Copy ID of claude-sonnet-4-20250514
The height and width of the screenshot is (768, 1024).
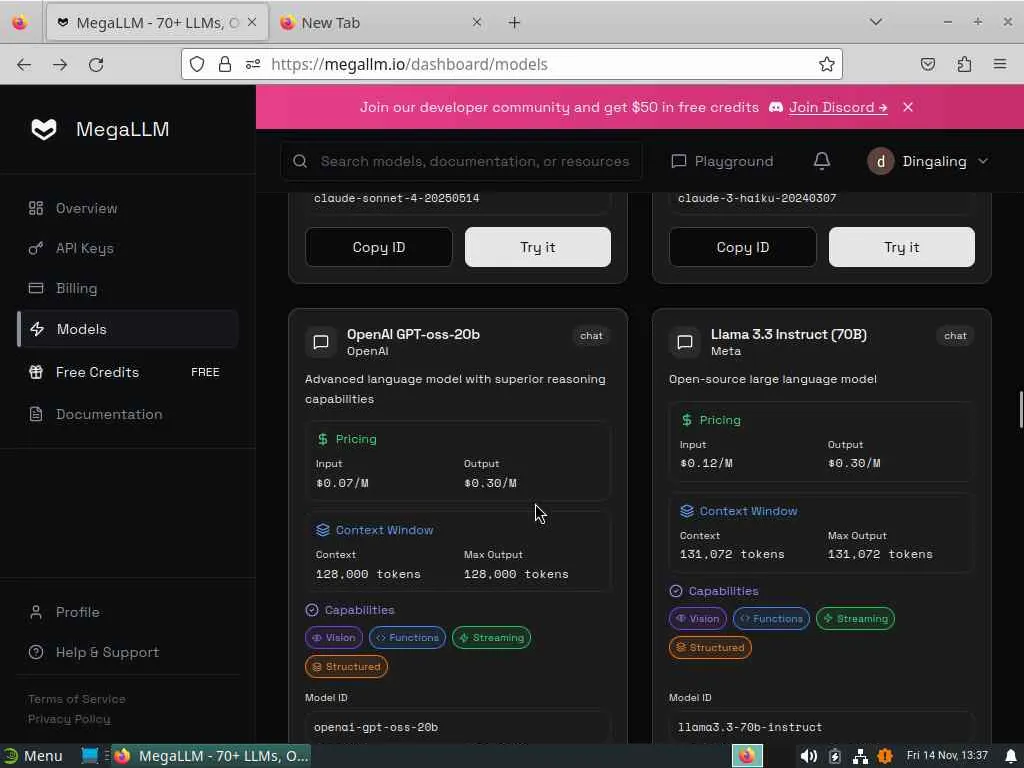click(379, 247)
